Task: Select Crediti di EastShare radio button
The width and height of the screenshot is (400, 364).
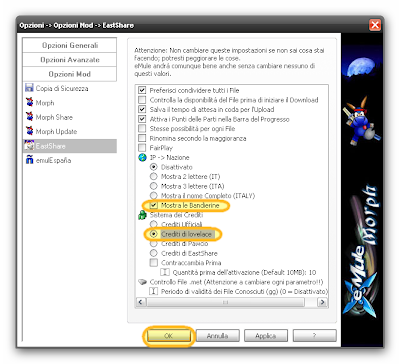Action: (153, 253)
